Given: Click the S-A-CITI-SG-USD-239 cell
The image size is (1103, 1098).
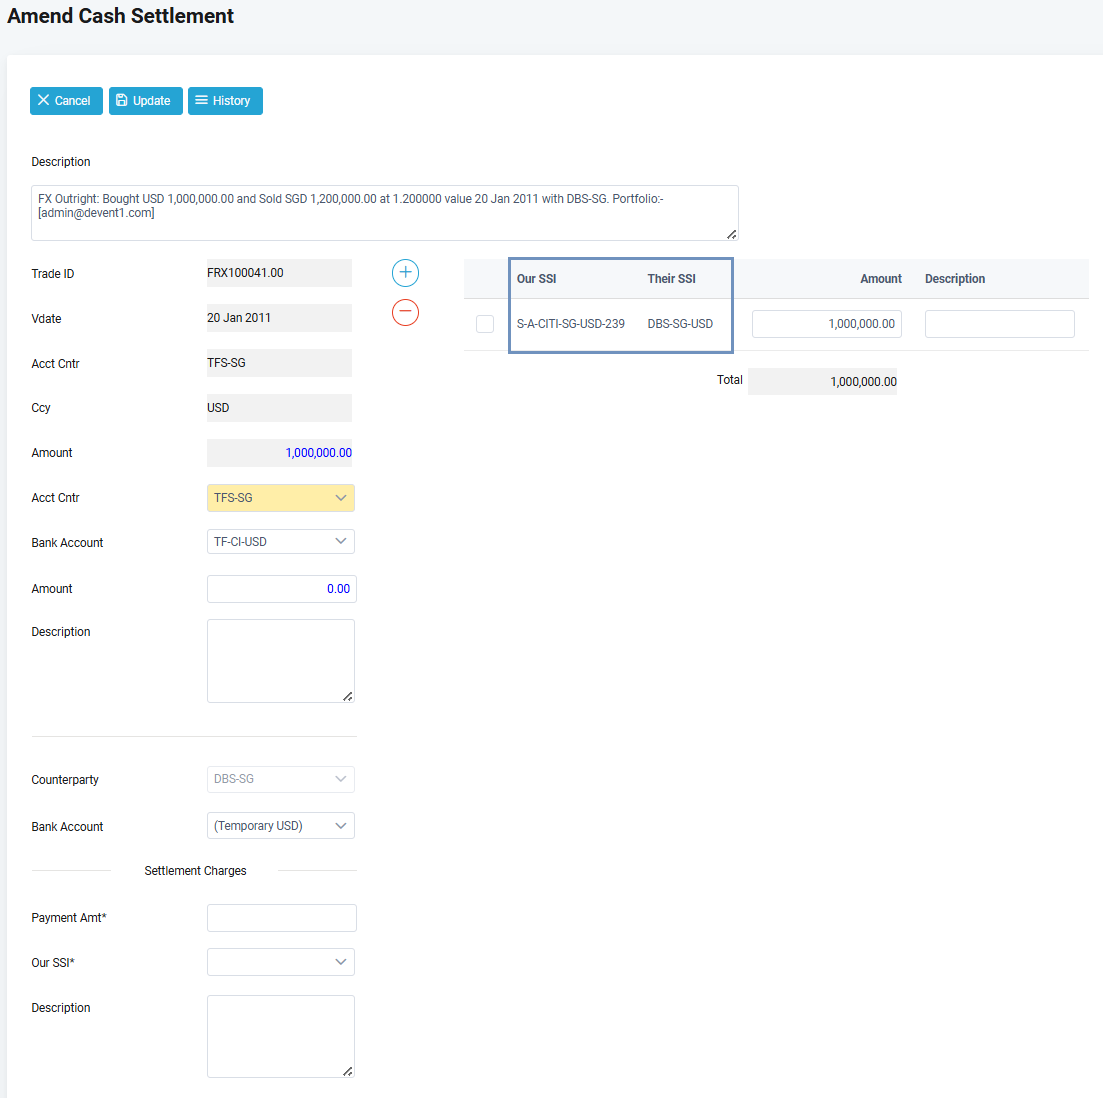Looking at the screenshot, I should (x=570, y=324).
